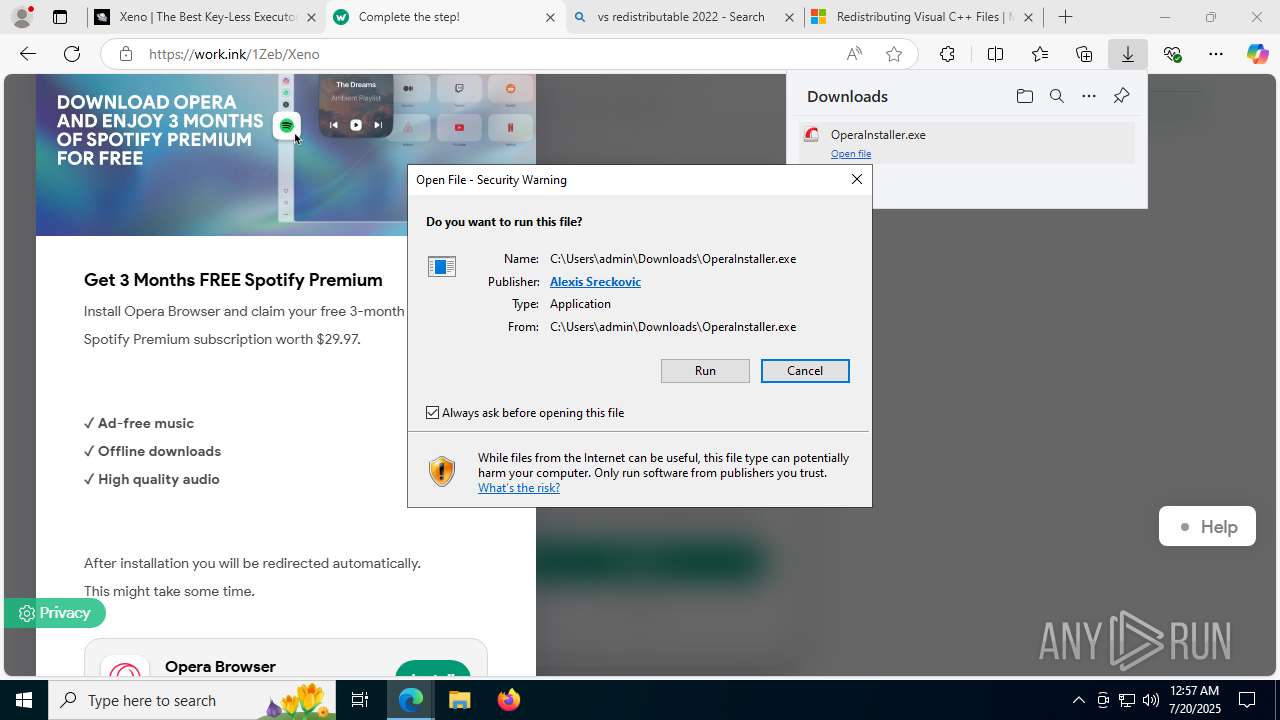This screenshot has width=1280, height=720.
Task: Close the Complete the step tab
Action: click(550, 17)
